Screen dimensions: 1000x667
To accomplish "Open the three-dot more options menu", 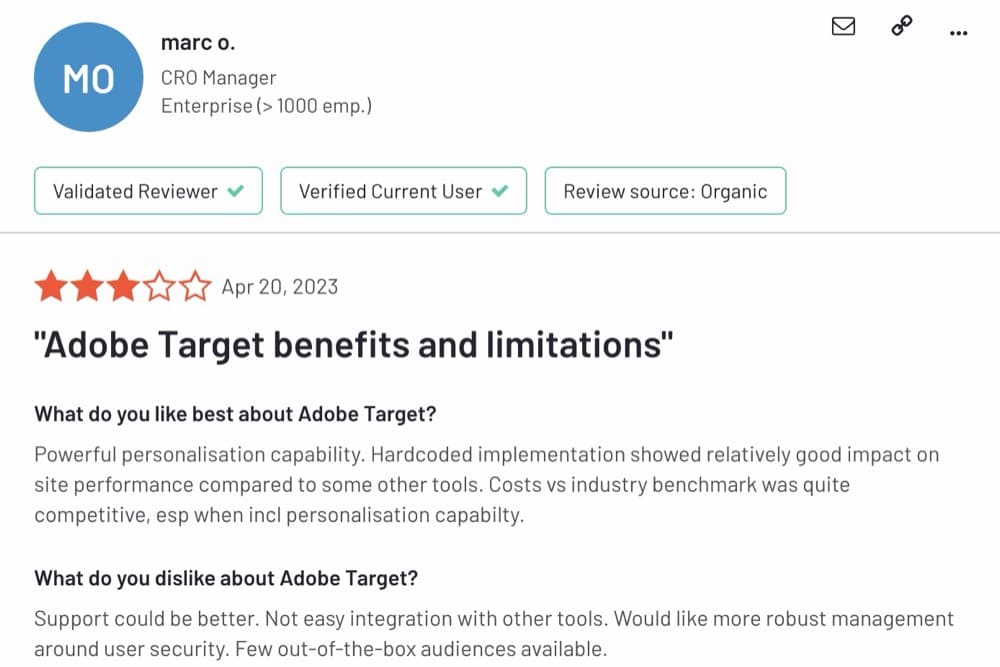I will coord(958,33).
